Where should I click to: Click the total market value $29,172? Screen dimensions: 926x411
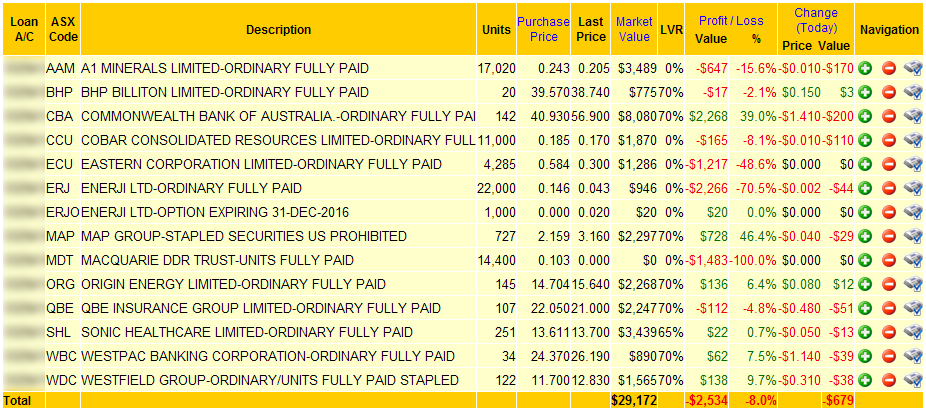(634, 401)
